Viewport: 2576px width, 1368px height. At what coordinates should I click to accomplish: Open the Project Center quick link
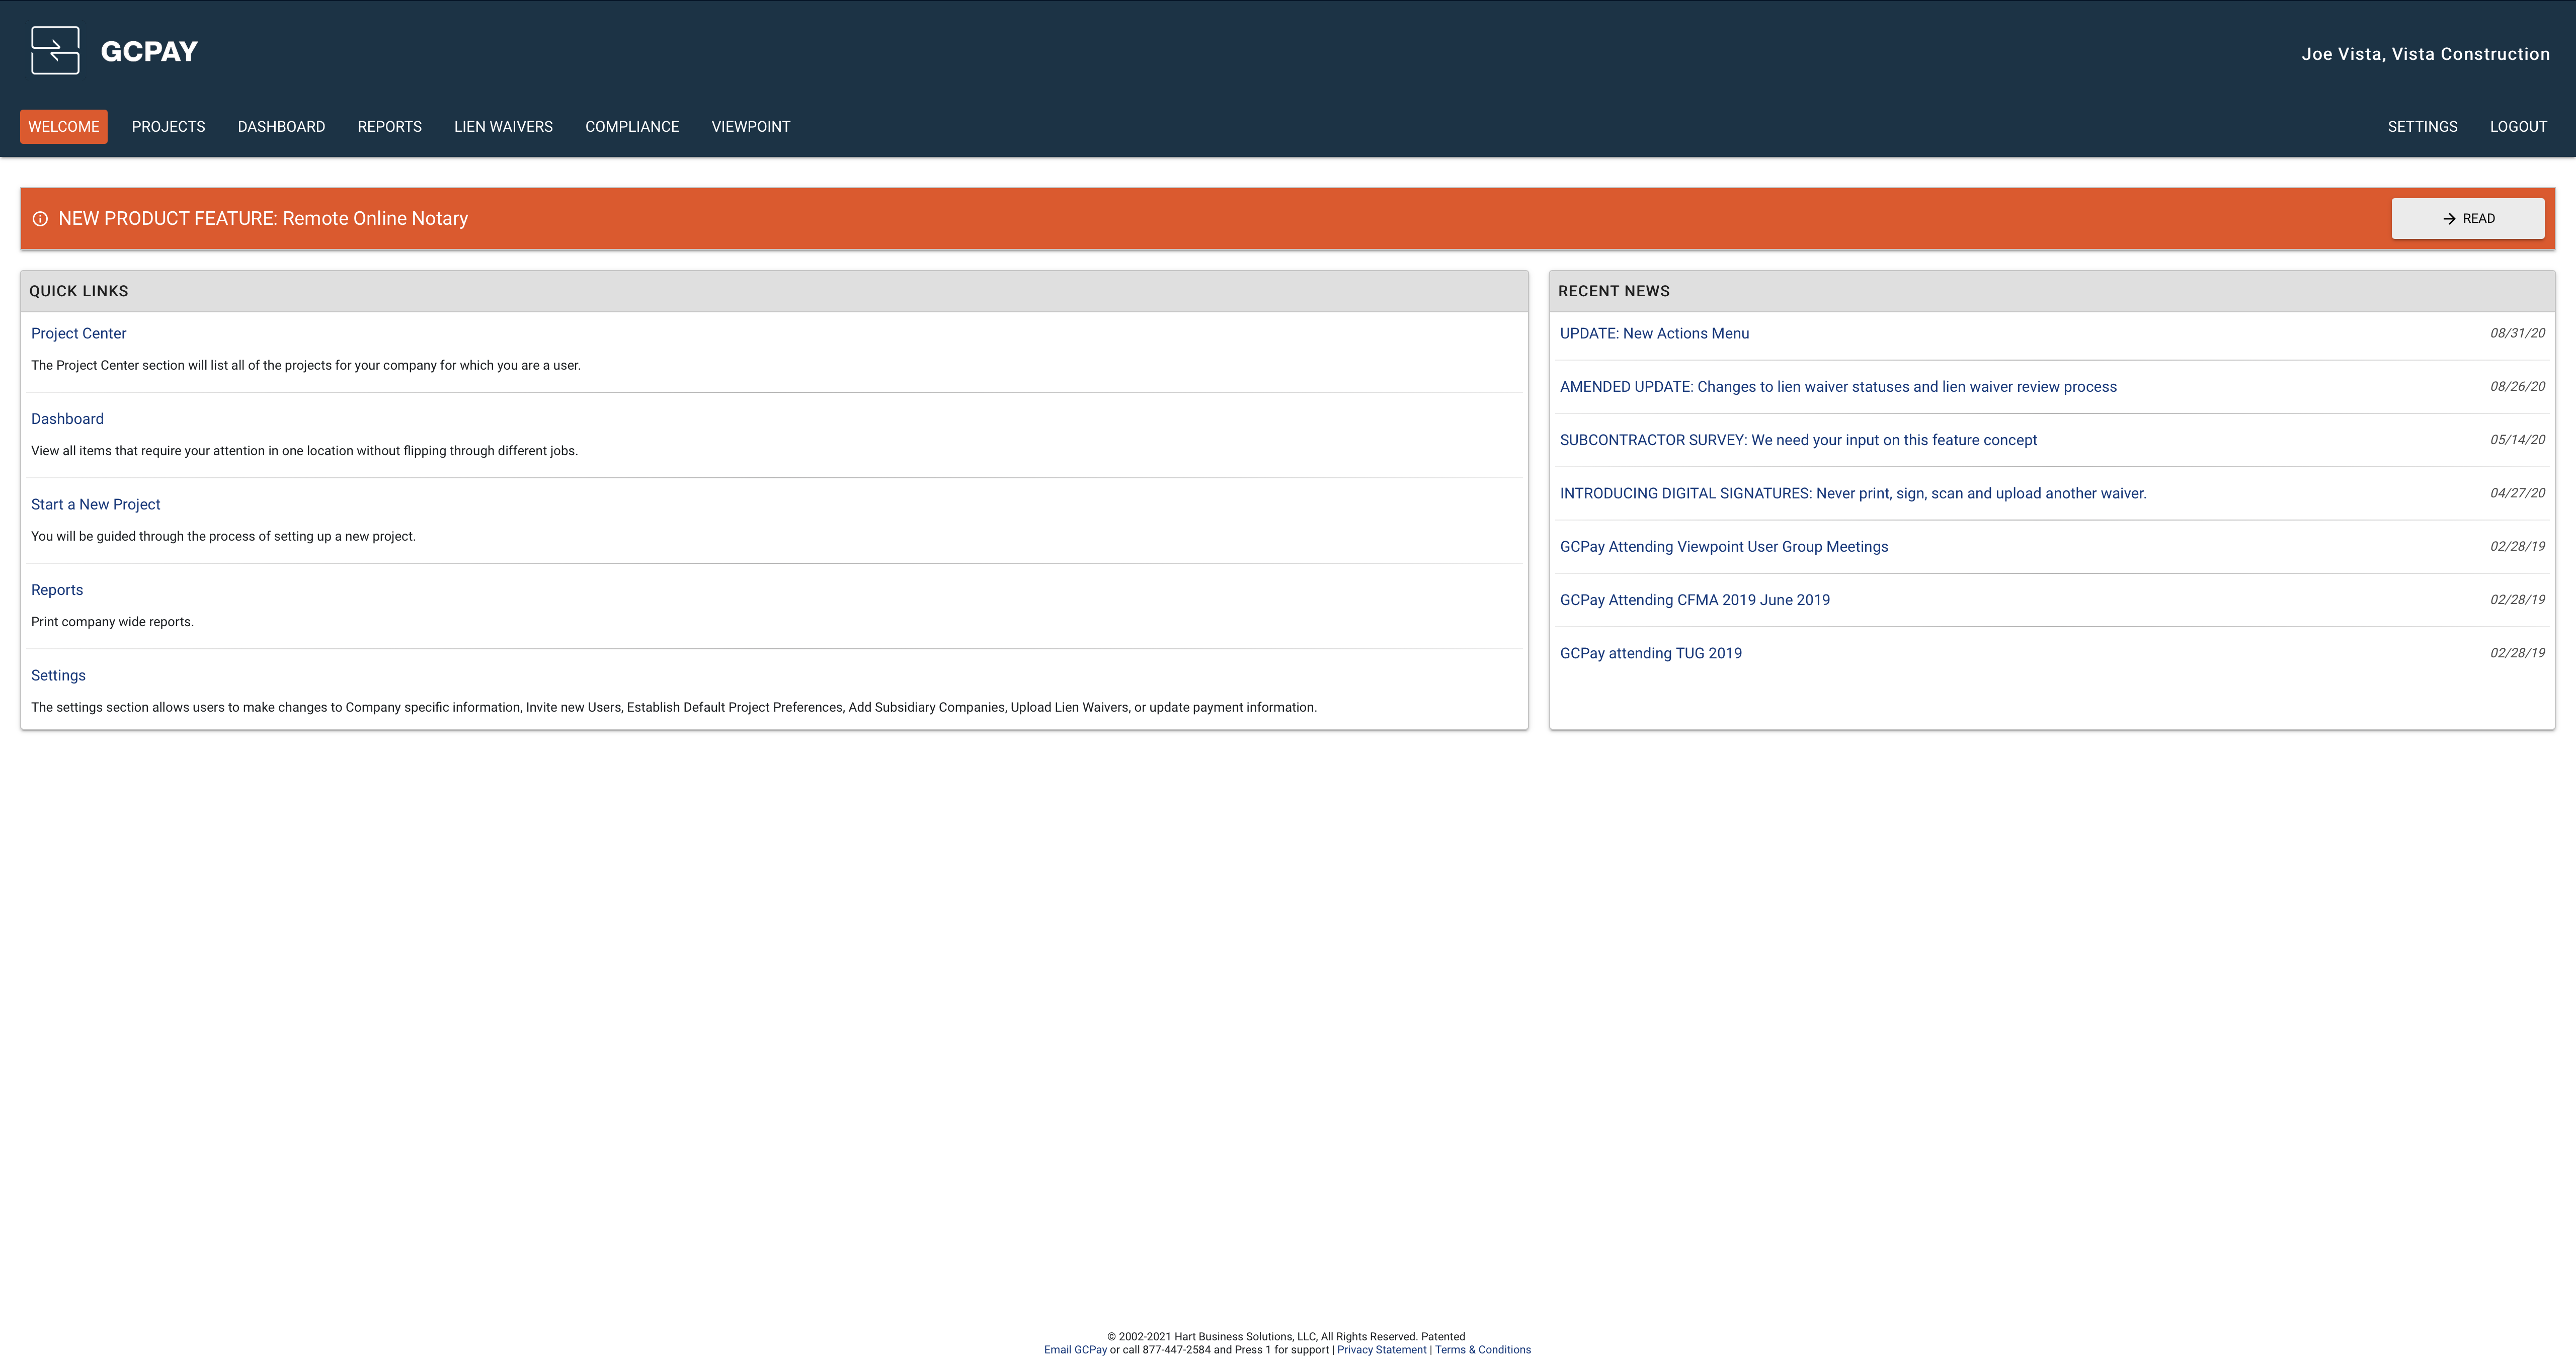pos(78,334)
